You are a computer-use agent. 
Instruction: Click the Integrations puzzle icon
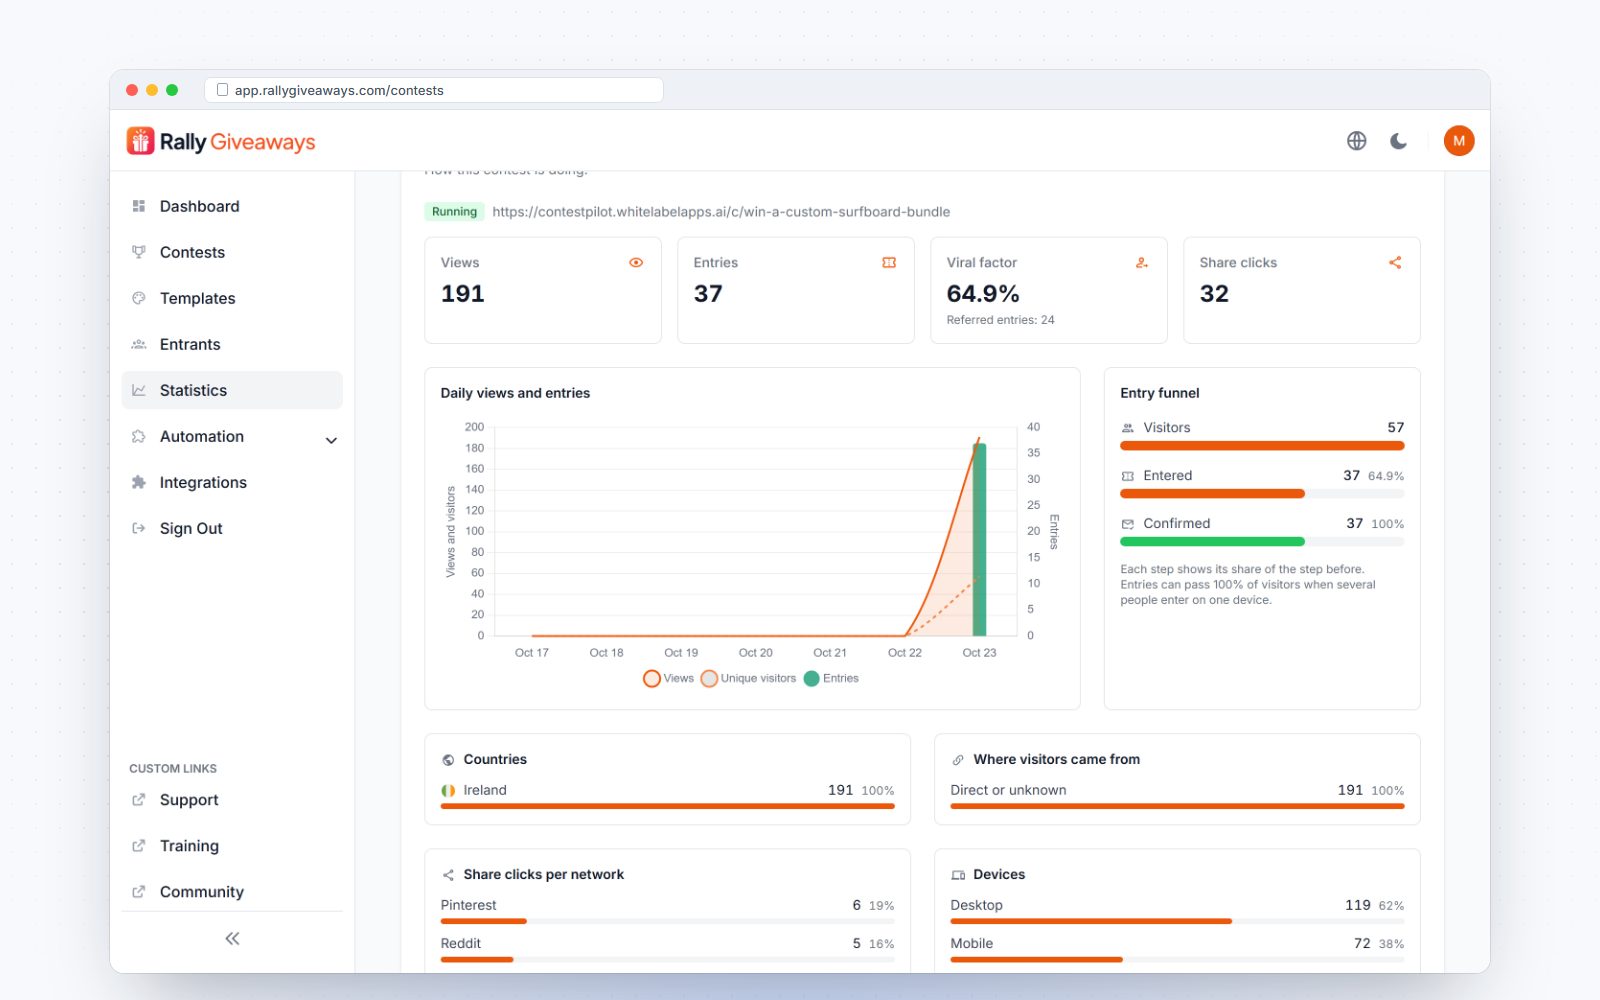[139, 482]
